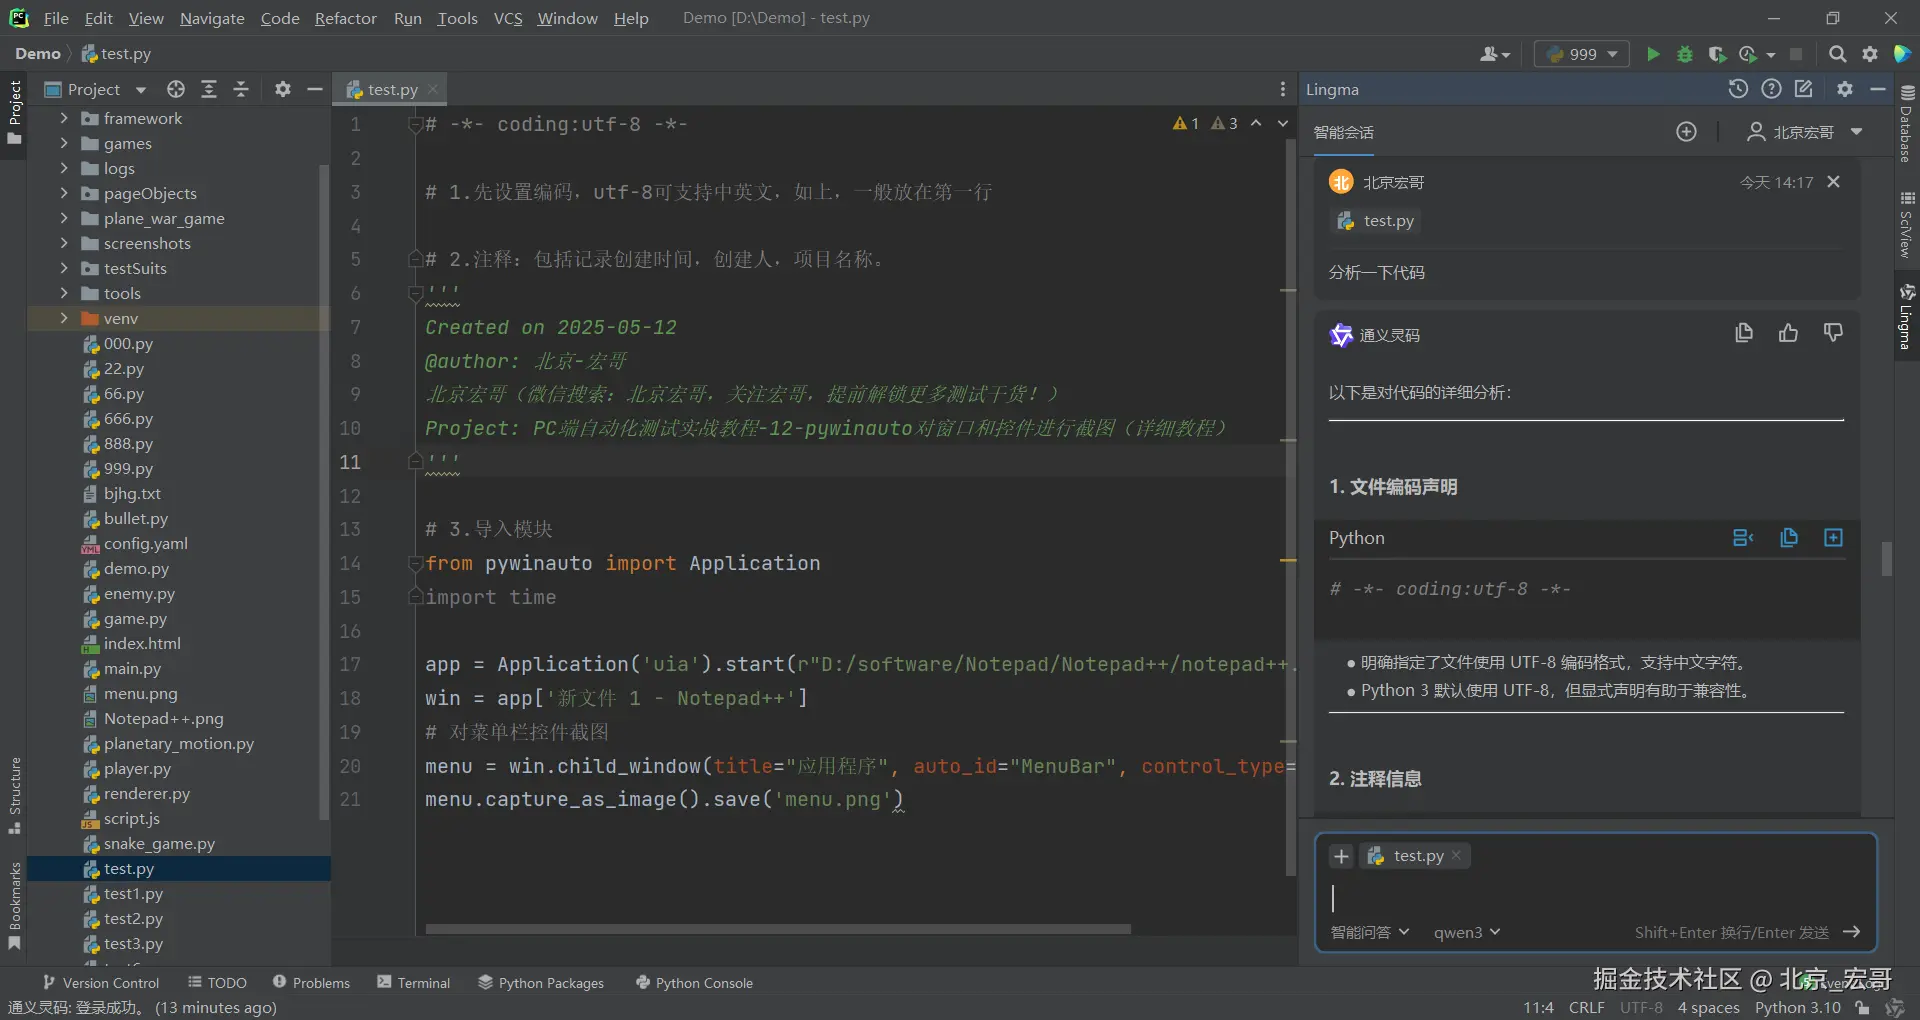The image size is (1920, 1020).
Task: Thumbs up the Lingma response
Action: tap(1789, 333)
